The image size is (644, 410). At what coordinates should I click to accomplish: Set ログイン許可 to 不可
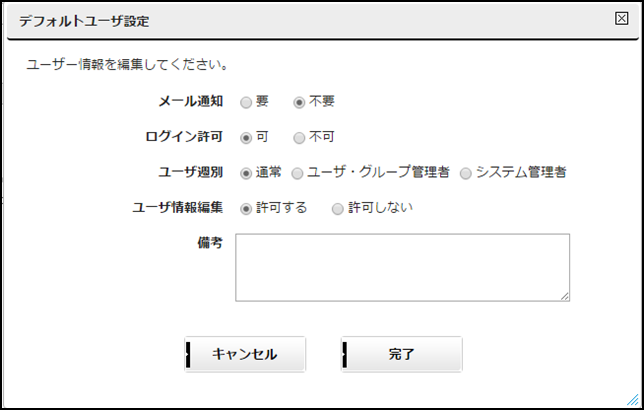coord(299,138)
